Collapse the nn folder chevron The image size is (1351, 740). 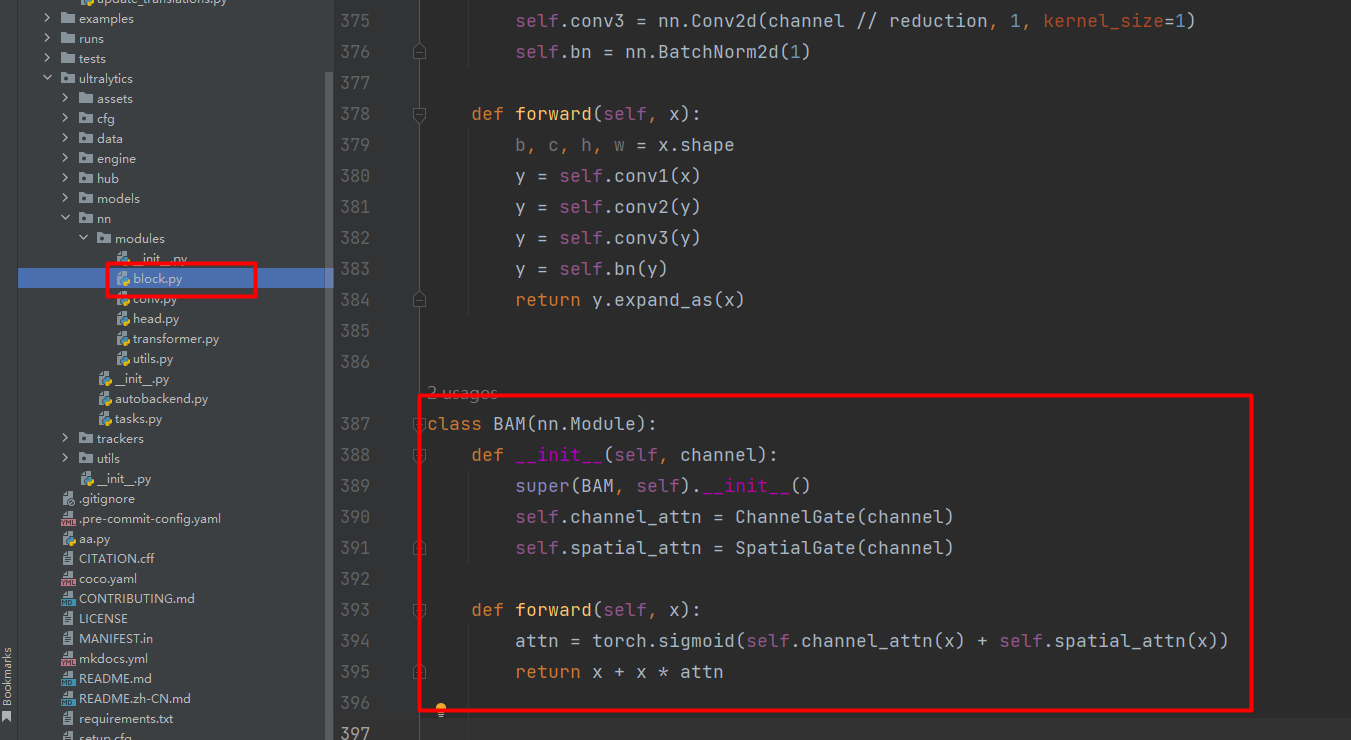click(65, 219)
